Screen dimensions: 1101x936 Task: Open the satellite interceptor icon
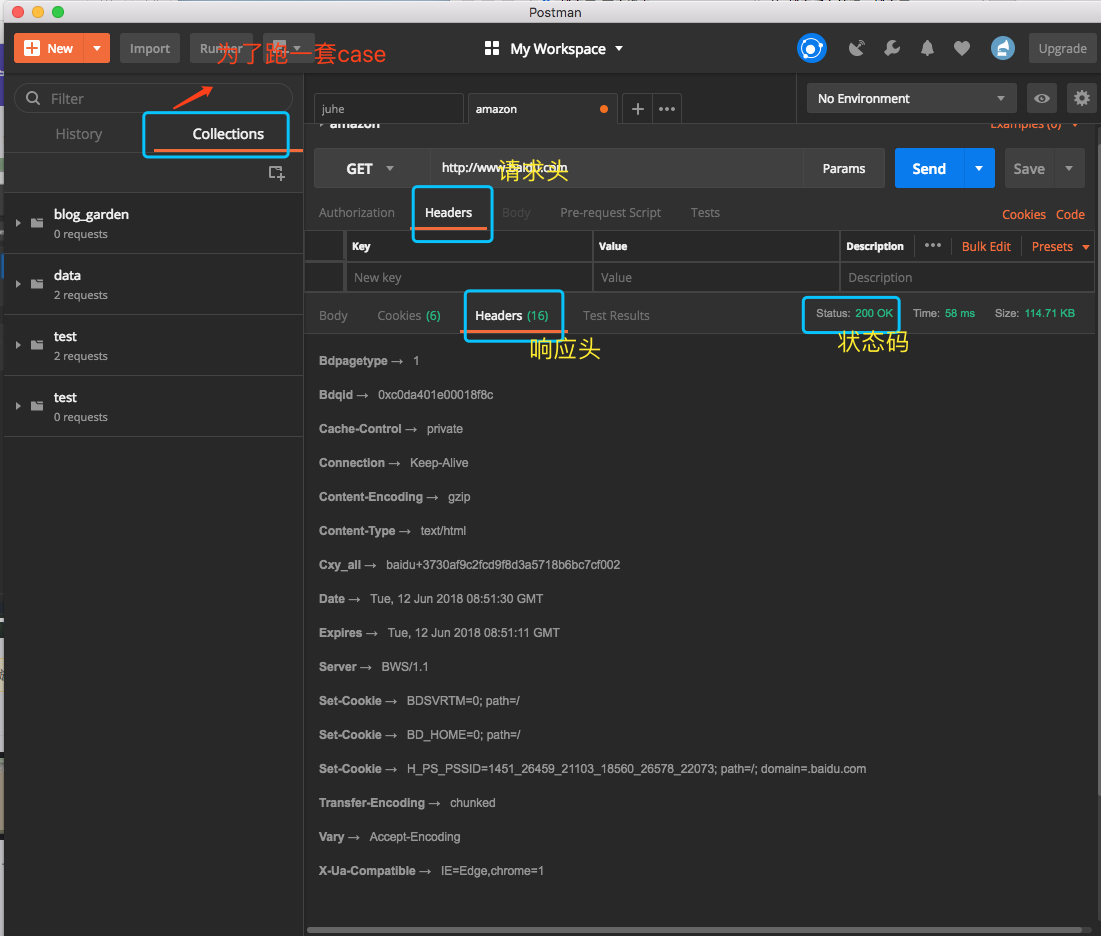[x=857, y=48]
